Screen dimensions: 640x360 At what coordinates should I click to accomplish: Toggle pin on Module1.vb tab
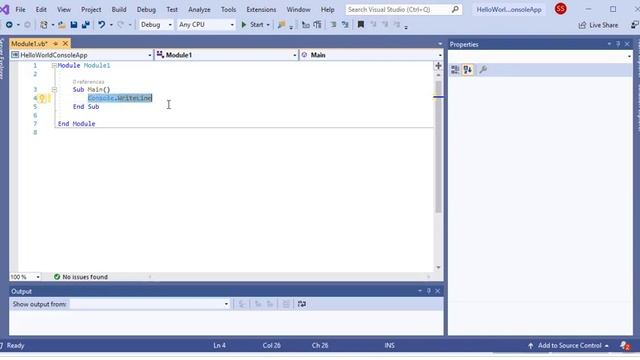click(56, 43)
